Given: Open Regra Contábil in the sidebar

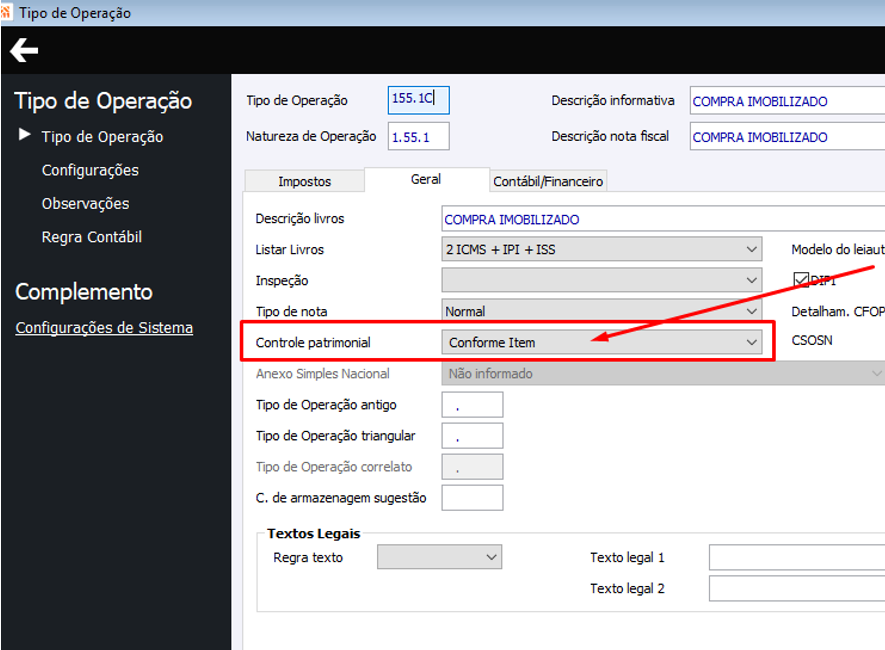Looking at the screenshot, I should (92, 237).
